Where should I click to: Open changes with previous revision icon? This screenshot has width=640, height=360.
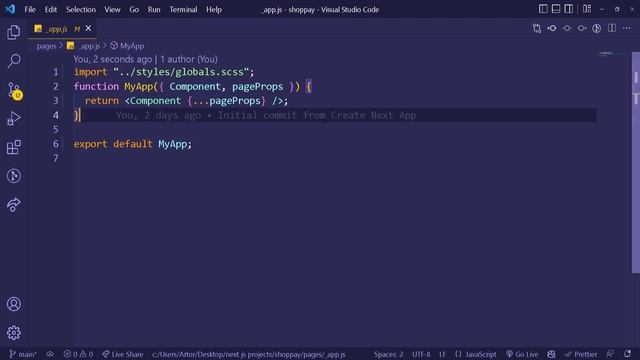click(x=552, y=28)
